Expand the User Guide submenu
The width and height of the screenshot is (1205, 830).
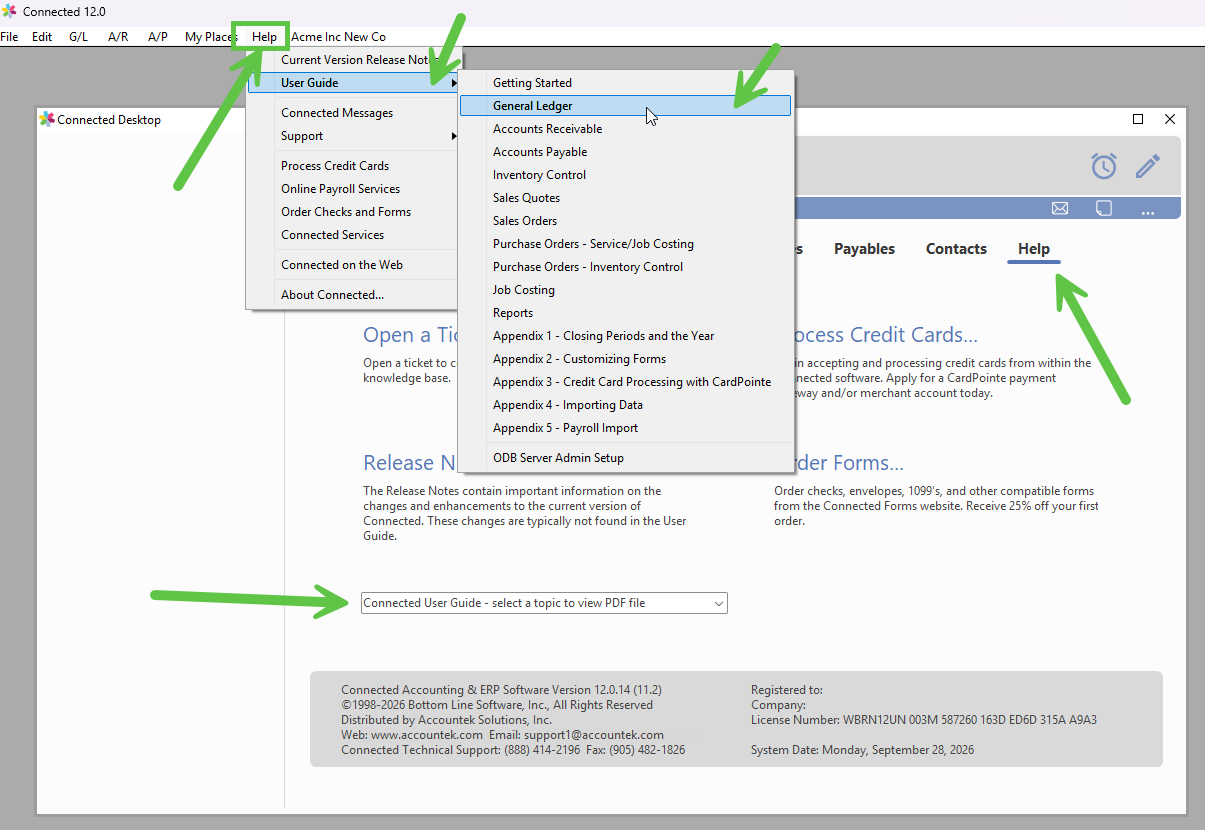(354, 83)
